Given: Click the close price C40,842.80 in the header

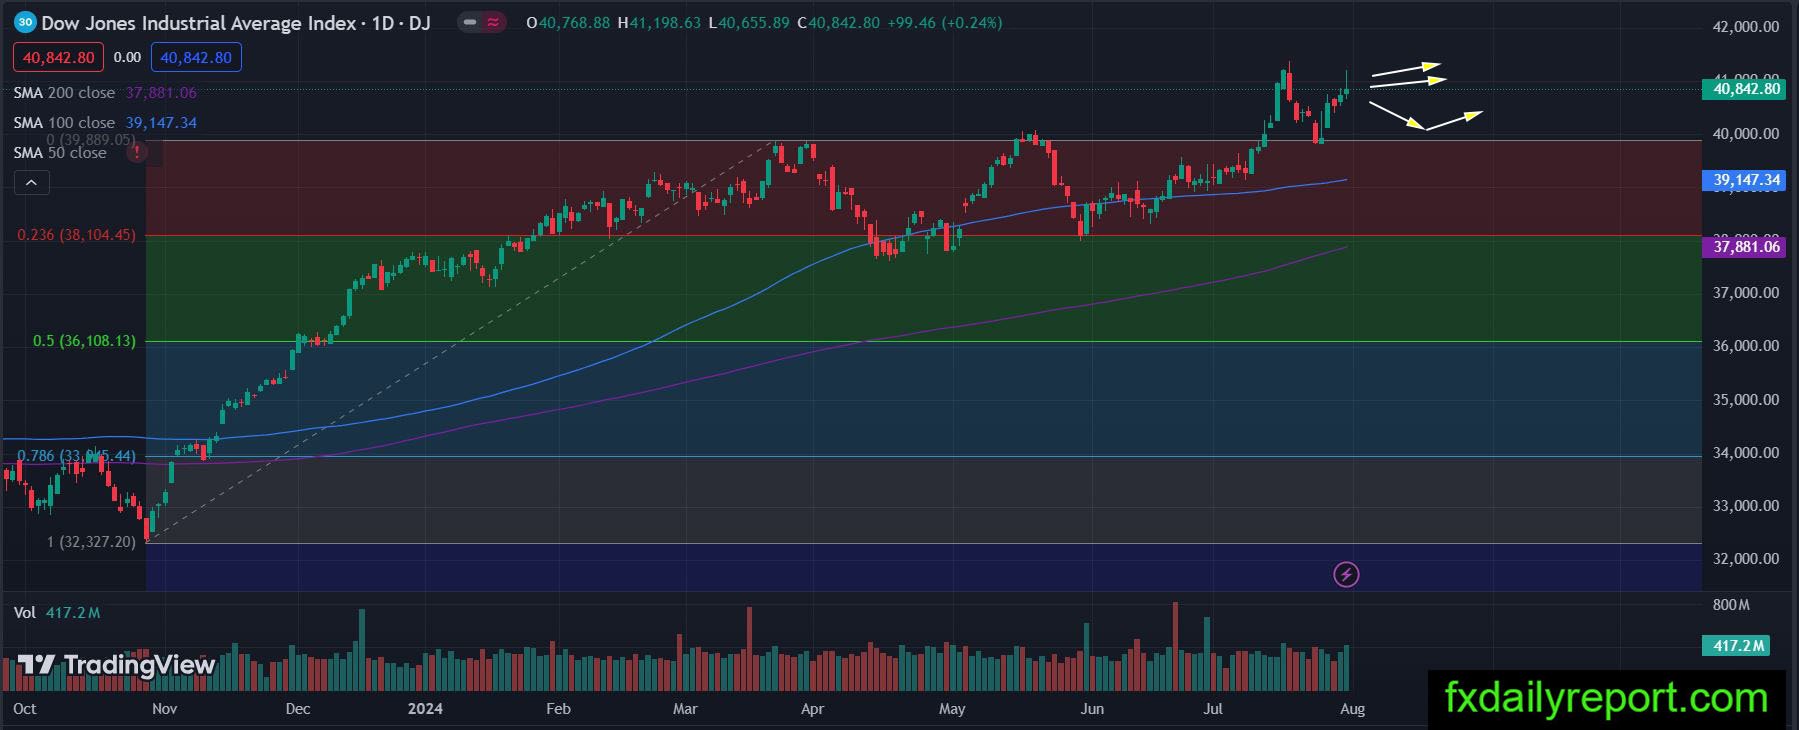Looking at the screenshot, I should [839, 22].
